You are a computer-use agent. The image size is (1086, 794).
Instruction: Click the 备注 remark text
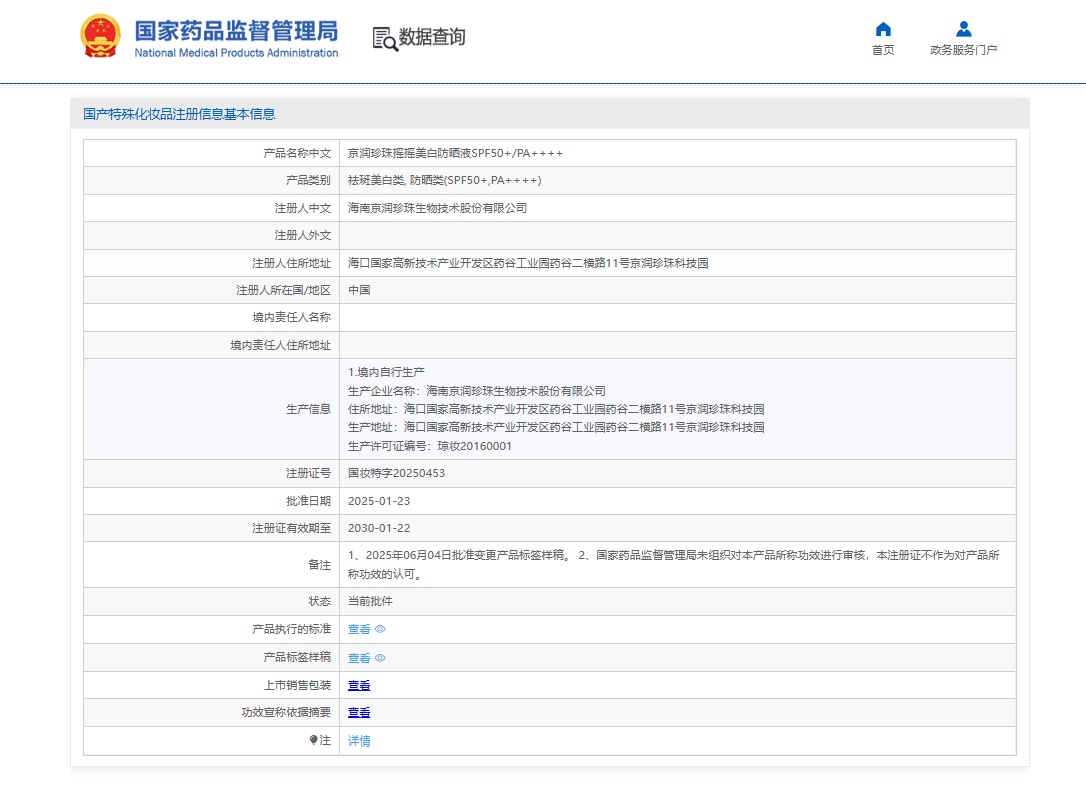pyautogui.click(x=673, y=565)
